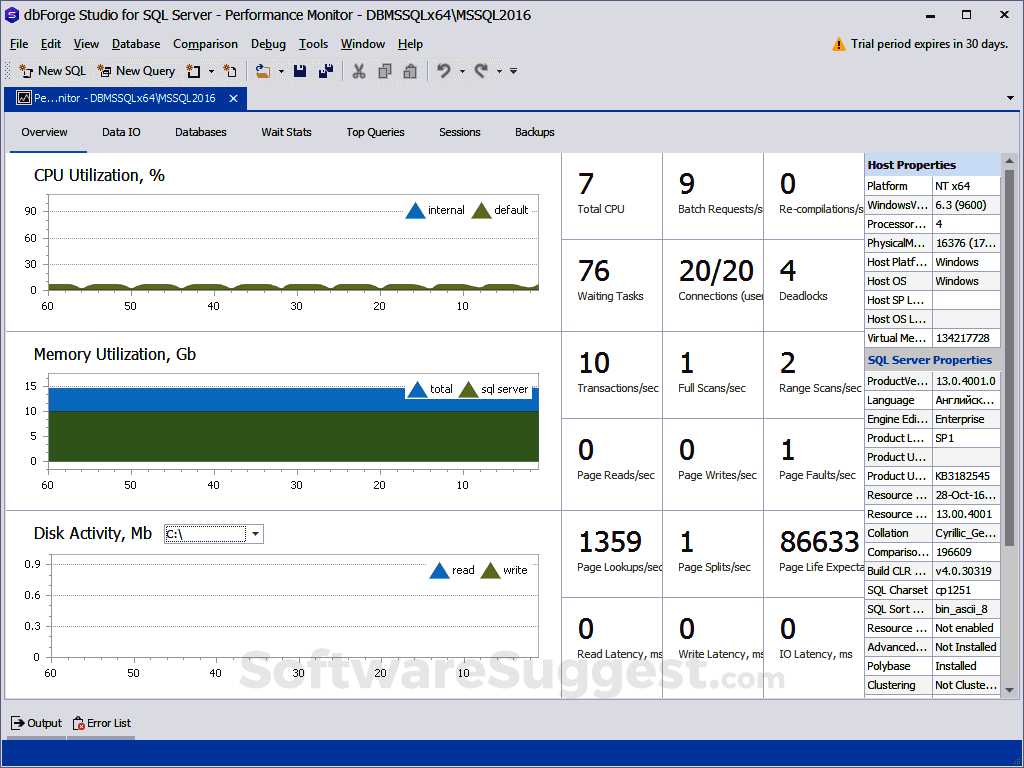Click the Copy icon on the toolbar
This screenshot has height=768, width=1024.
coord(384,71)
